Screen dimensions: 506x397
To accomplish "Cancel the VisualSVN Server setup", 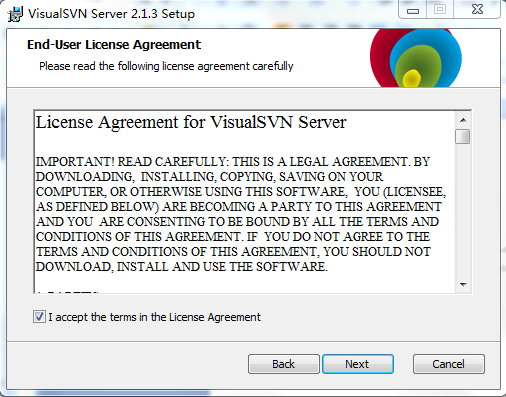I will [449, 364].
